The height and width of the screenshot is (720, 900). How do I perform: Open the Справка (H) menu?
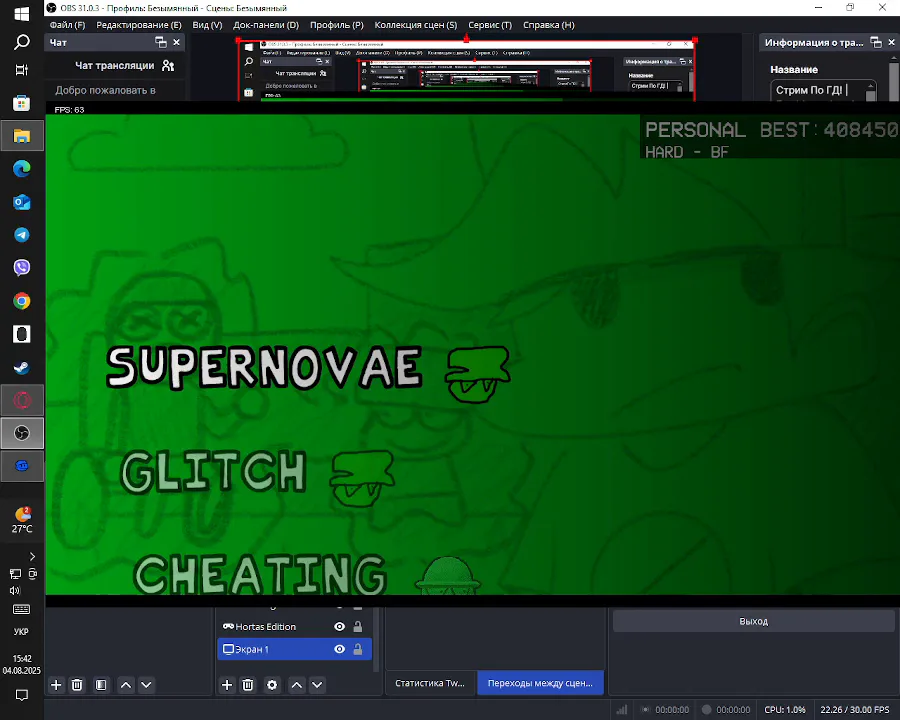(x=549, y=25)
